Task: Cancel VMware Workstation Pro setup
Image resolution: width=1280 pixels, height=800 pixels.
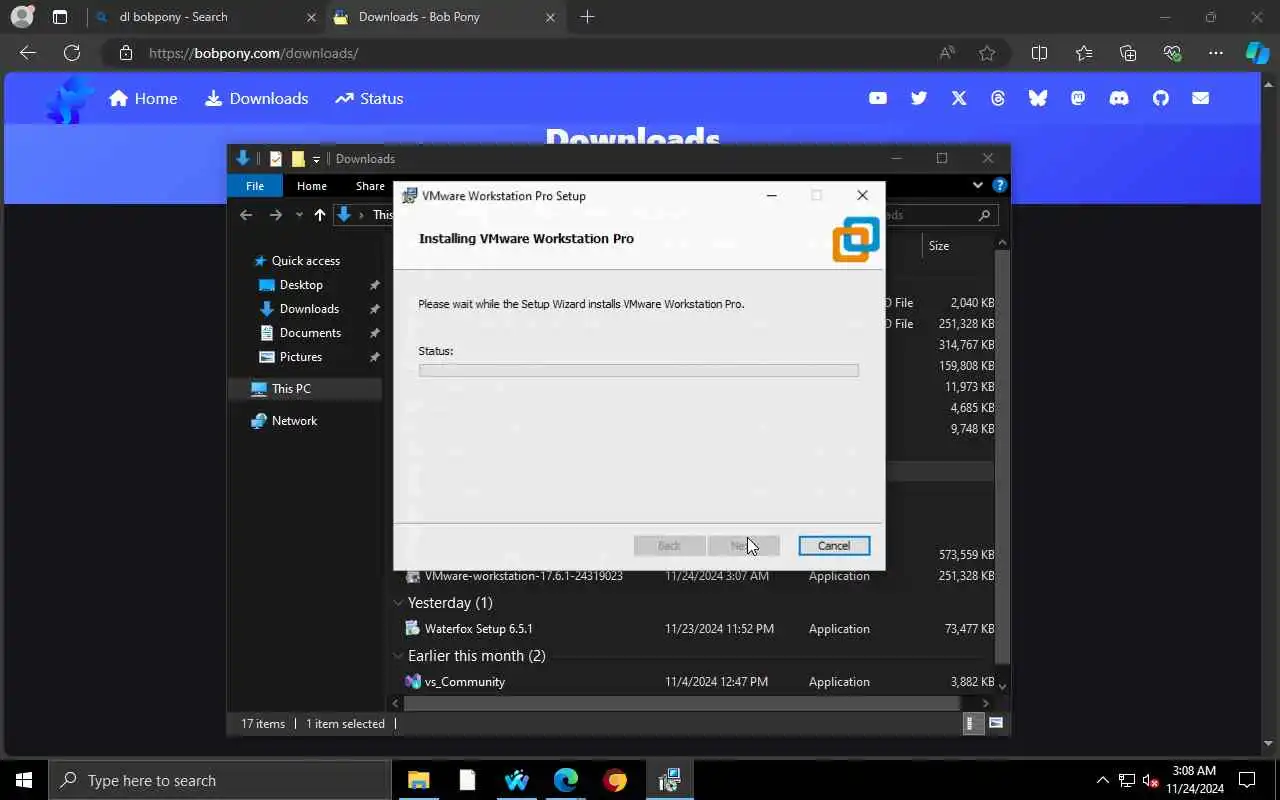Action: [834, 546]
